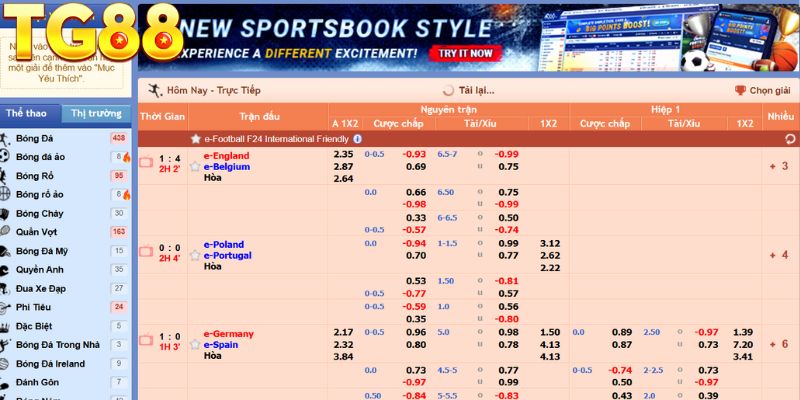Image resolution: width=800 pixels, height=400 pixels.
Task: Click the Bóng Đá Ireland ball icon
Action: (5, 364)
